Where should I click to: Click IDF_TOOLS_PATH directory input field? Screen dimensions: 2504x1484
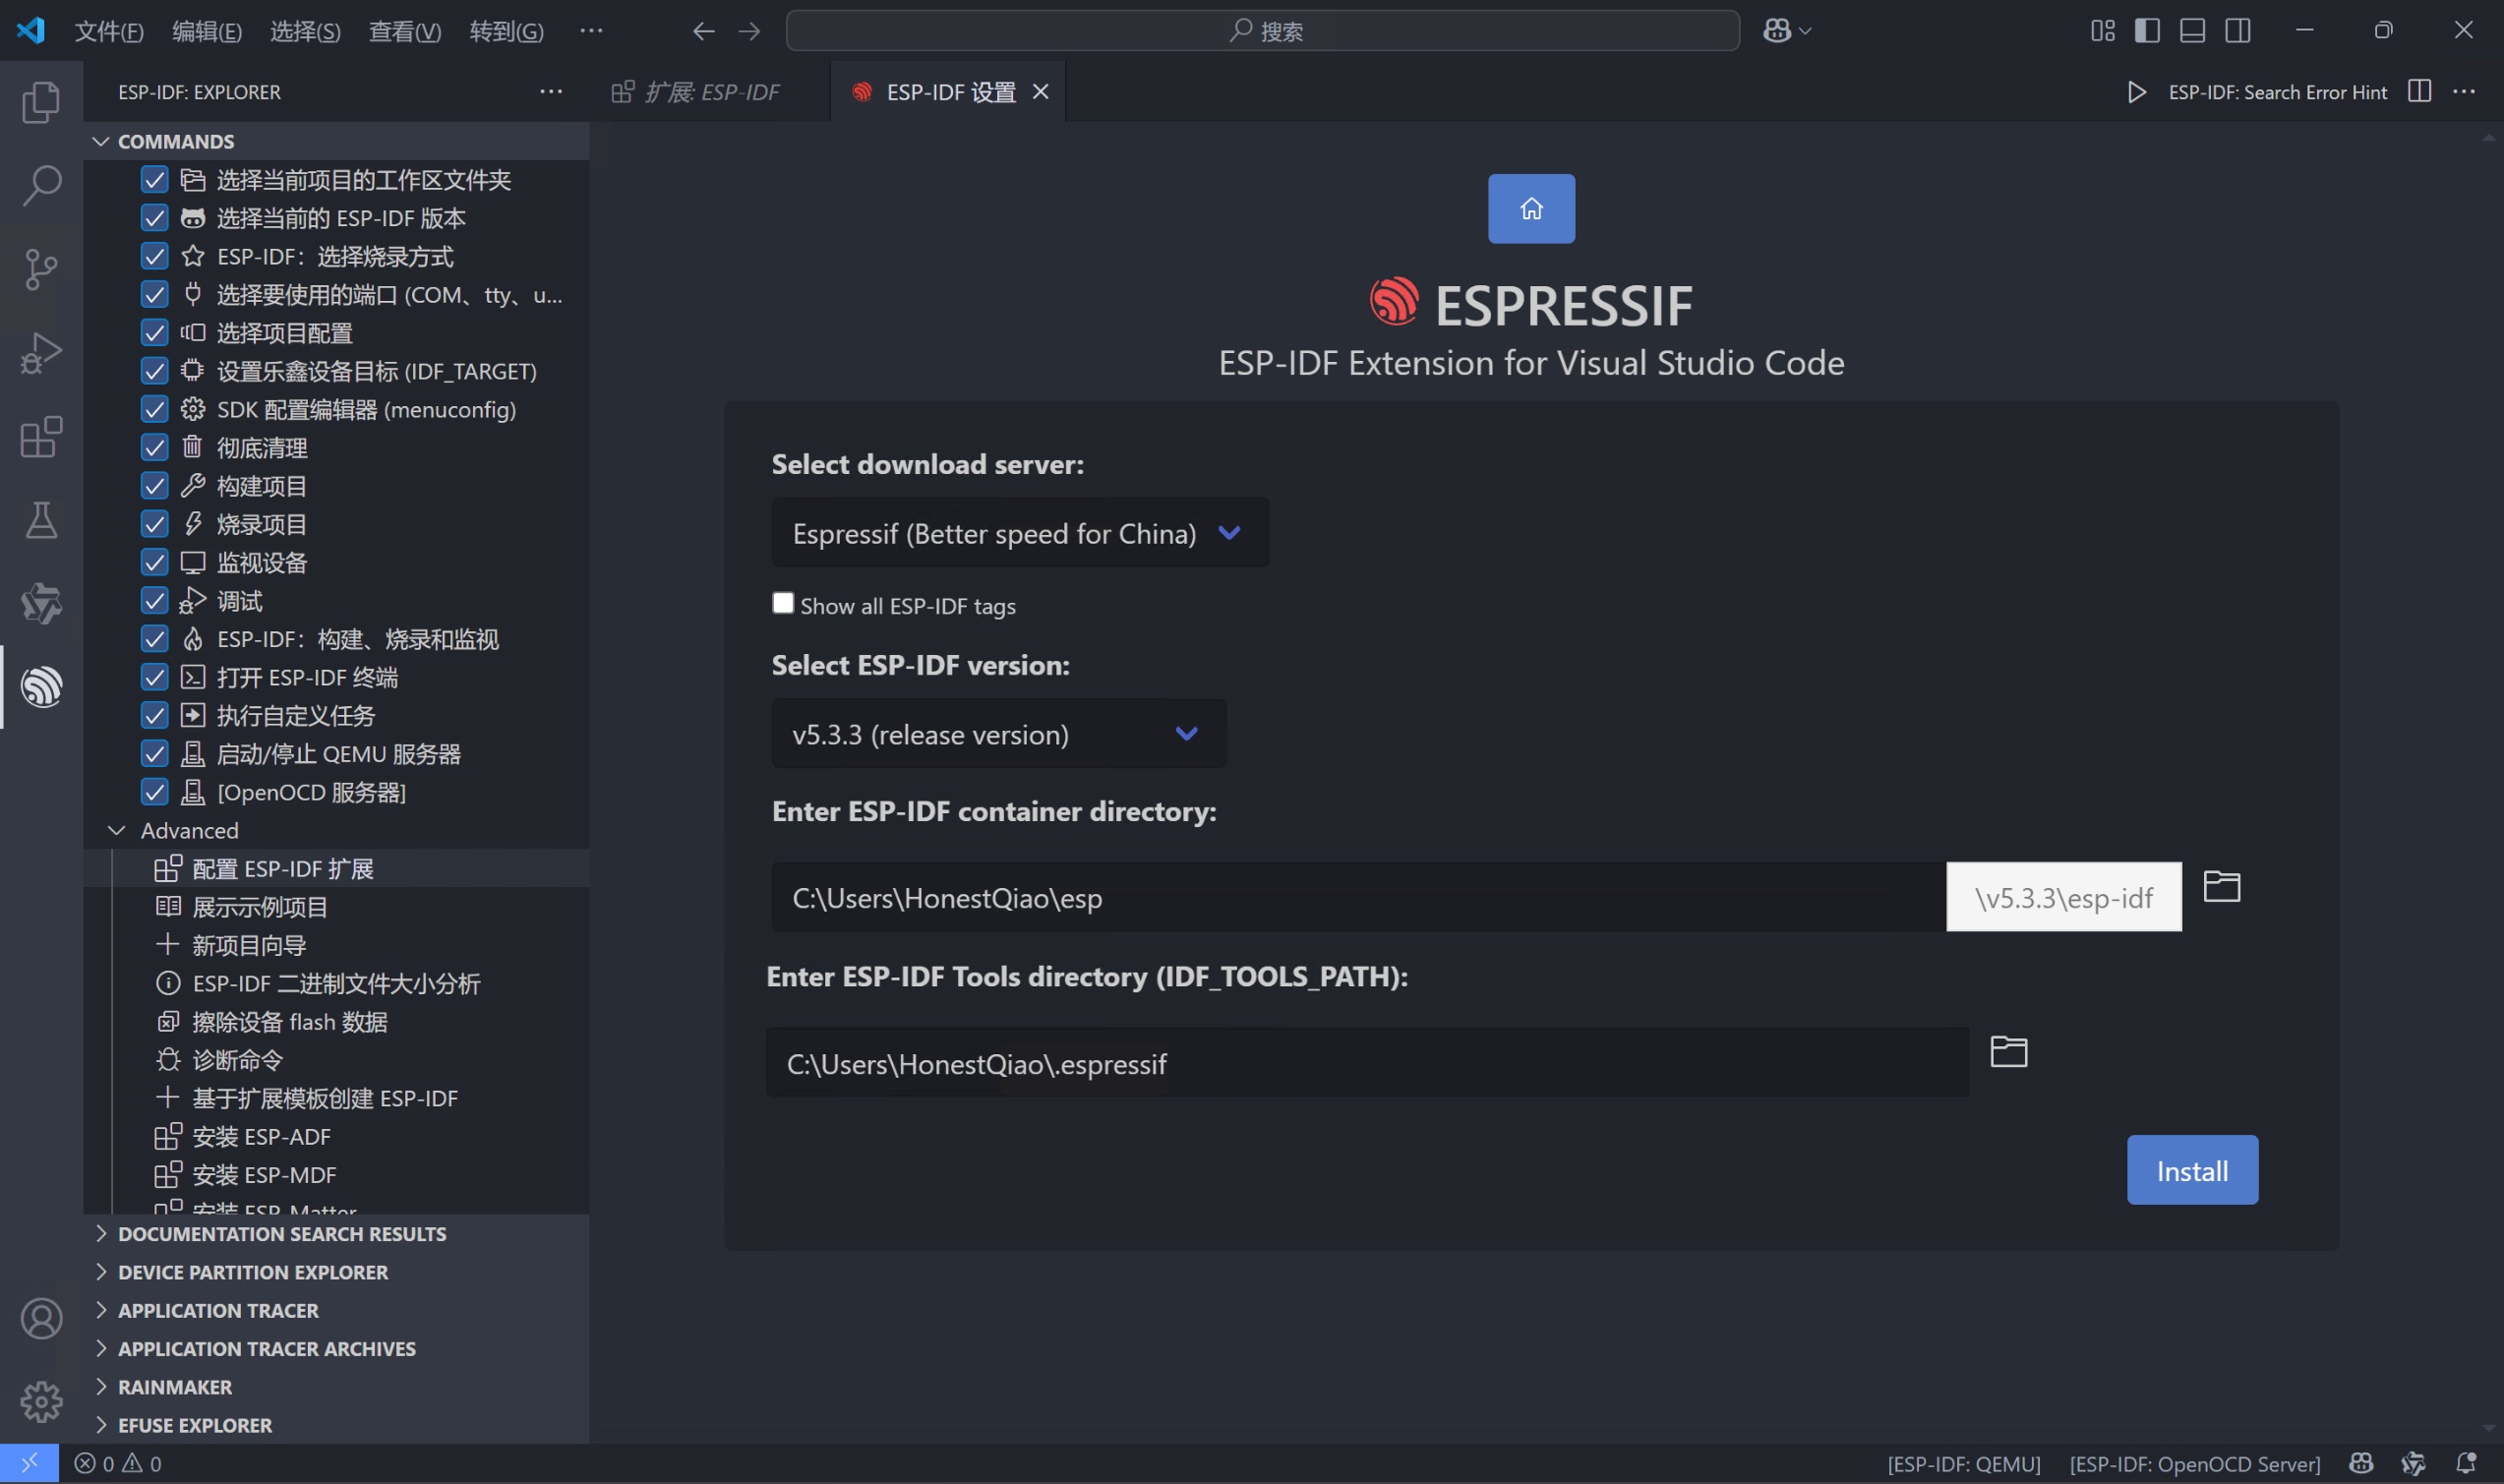(x=1367, y=1062)
